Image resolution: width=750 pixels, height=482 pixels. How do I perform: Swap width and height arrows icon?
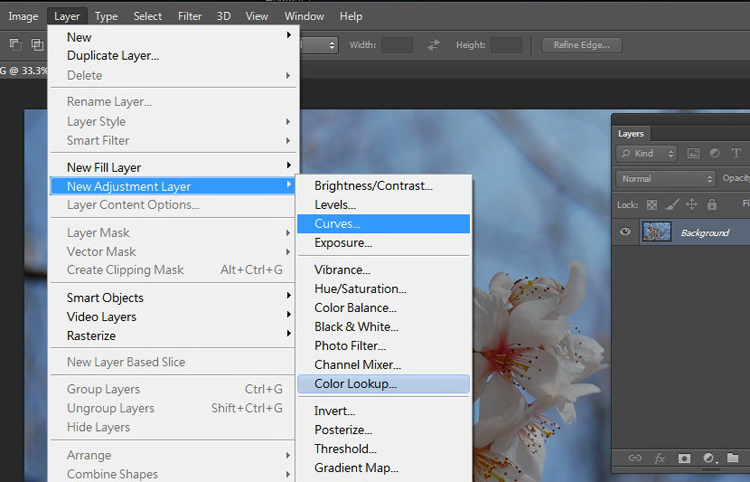tap(433, 45)
